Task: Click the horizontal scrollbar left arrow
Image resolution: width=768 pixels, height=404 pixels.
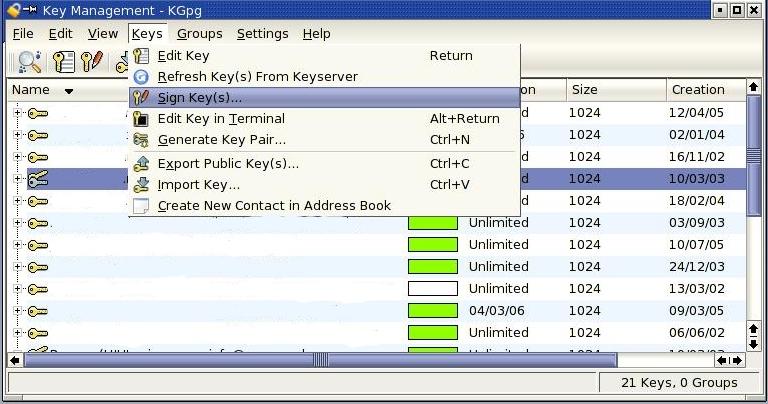Action: pos(15,361)
